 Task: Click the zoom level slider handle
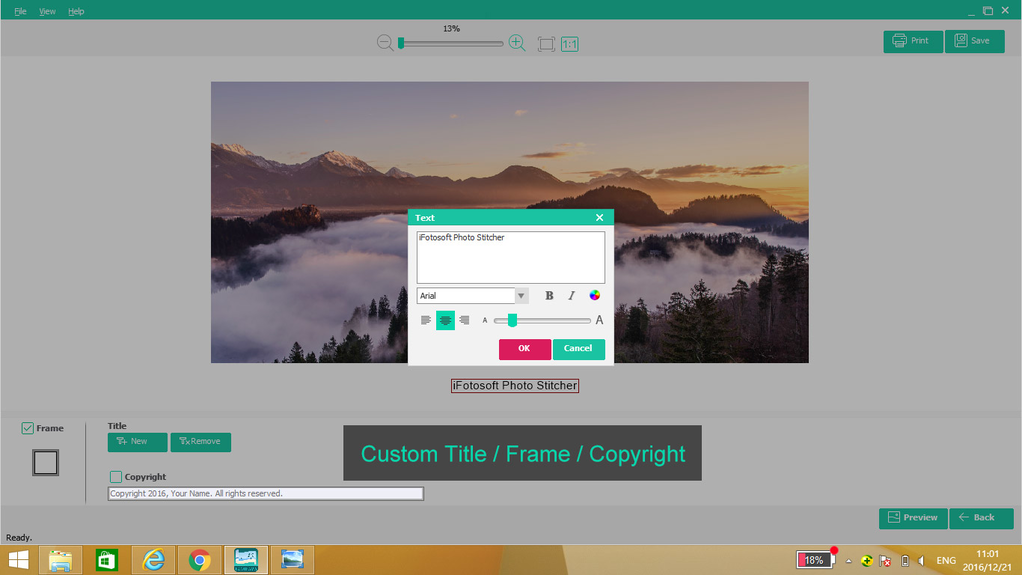(x=402, y=43)
